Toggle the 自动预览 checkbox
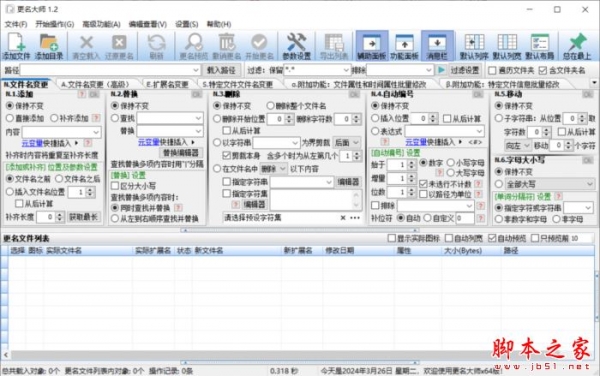 pyautogui.click(x=492, y=238)
